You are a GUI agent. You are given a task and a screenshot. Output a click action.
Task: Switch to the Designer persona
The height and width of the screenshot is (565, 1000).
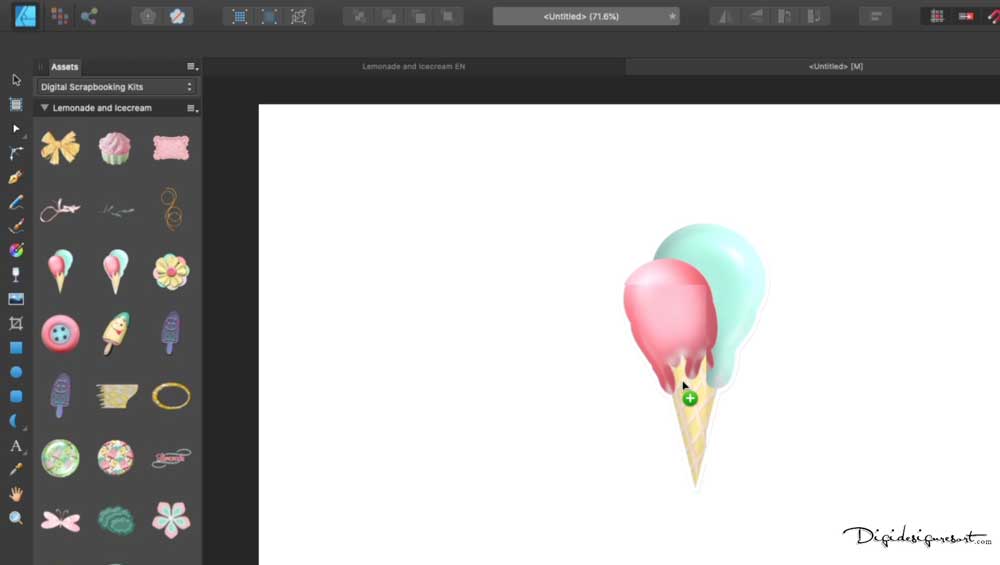coord(26,15)
